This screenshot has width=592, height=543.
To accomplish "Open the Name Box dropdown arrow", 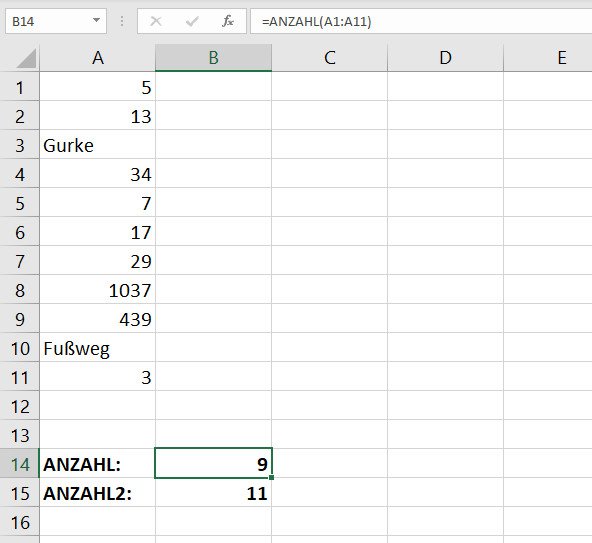I will coord(97,20).
